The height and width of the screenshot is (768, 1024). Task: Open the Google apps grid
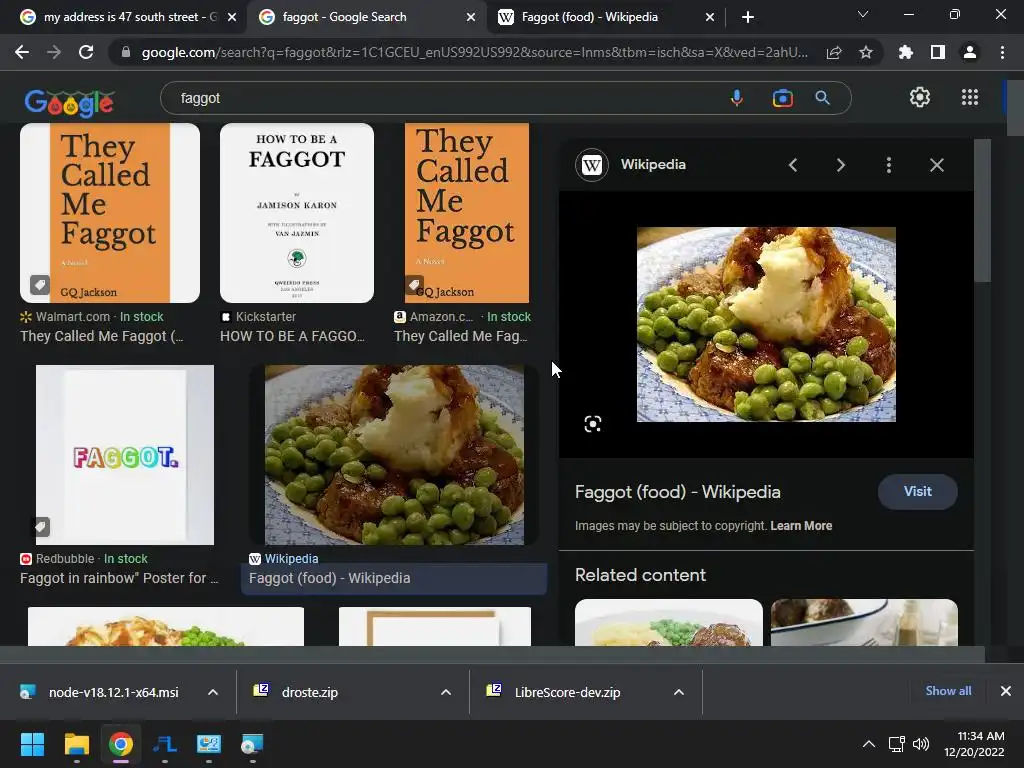click(x=970, y=97)
